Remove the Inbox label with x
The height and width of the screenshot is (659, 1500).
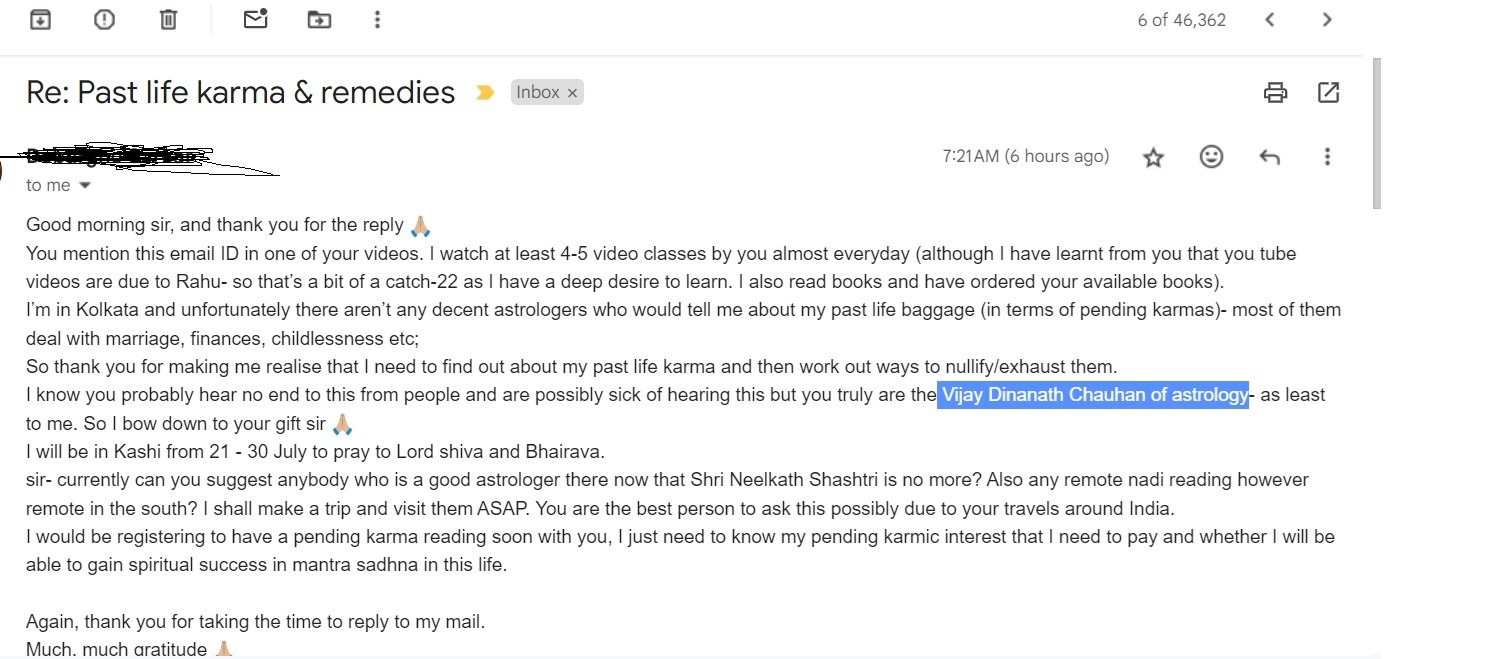pyautogui.click(x=572, y=93)
